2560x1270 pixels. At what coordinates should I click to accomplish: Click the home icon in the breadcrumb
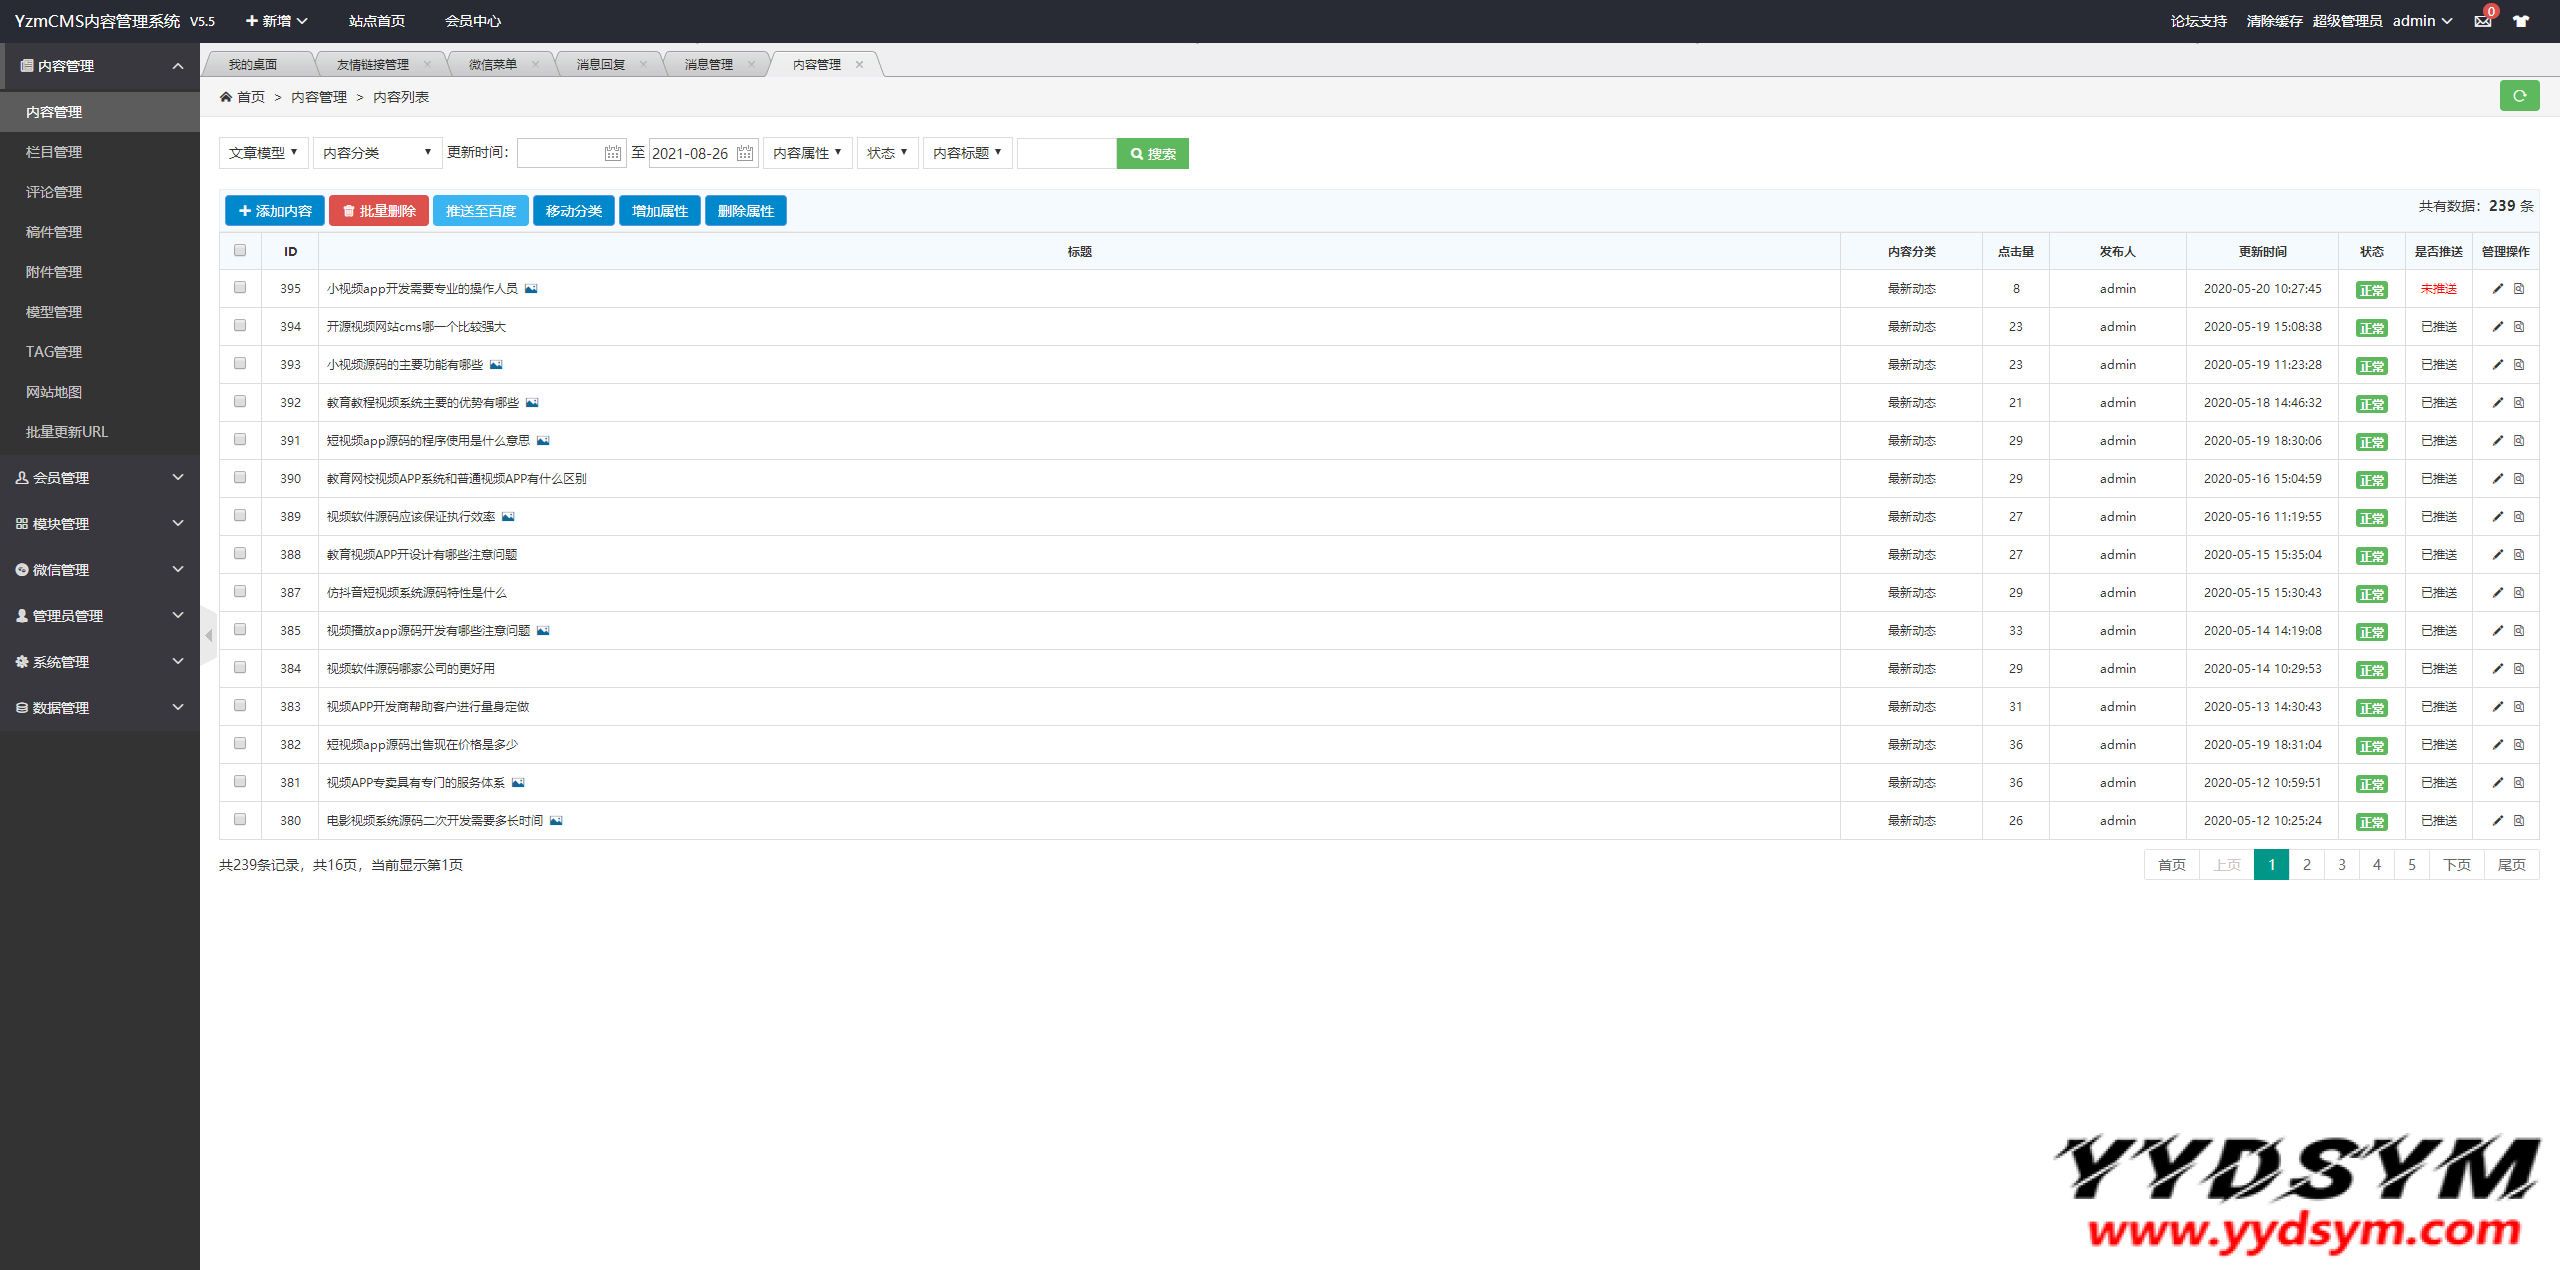(x=226, y=97)
